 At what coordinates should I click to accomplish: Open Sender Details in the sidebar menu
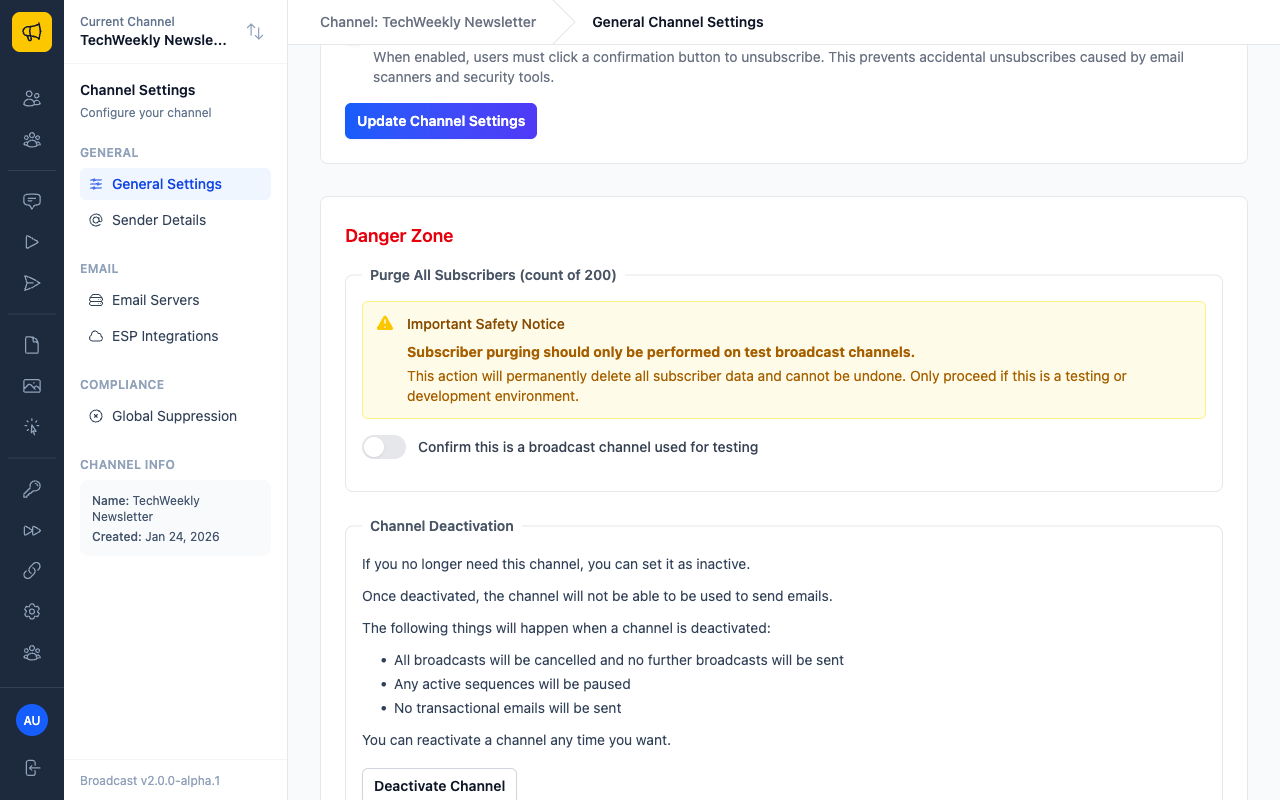[175, 220]
